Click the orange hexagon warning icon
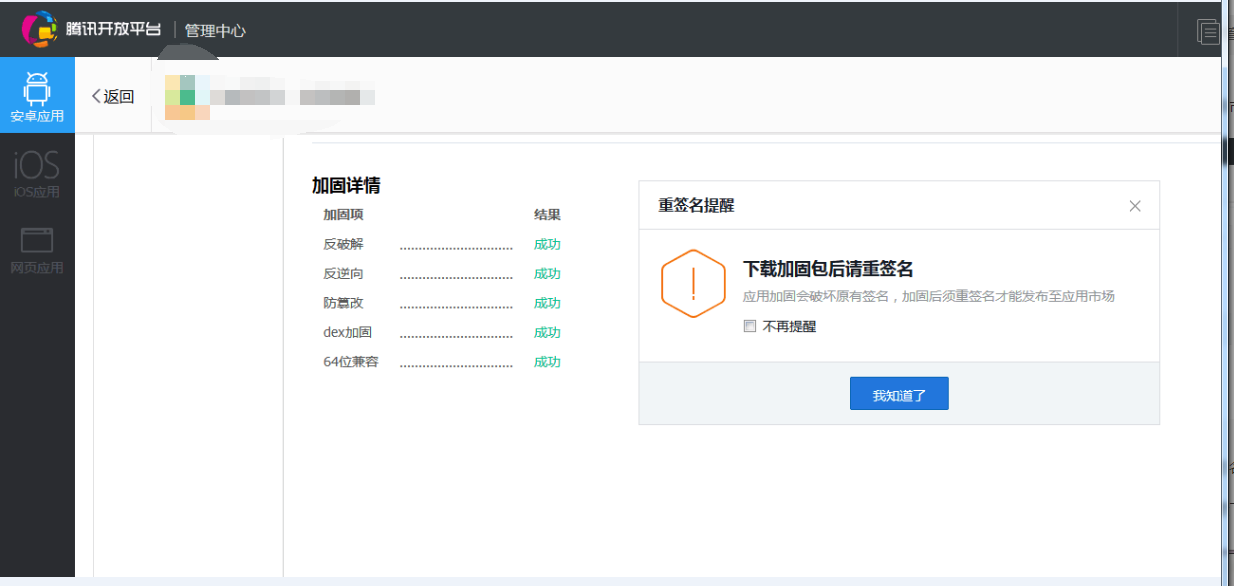 (693, 283)
